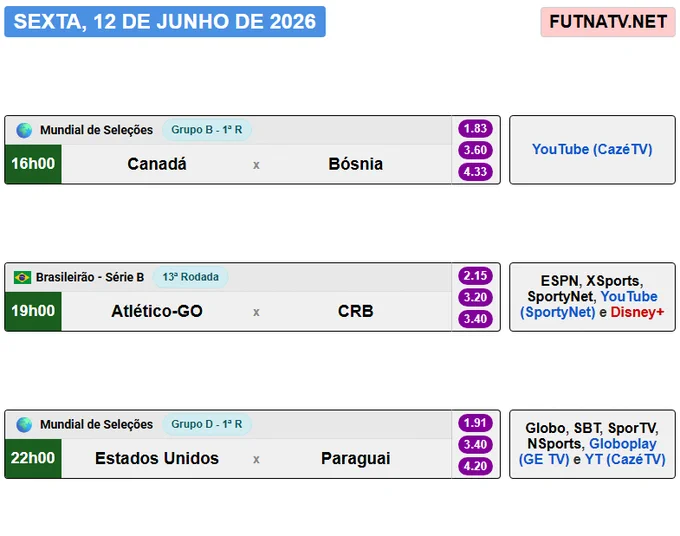The height and width of the screenshot is (536, 680).
Task: Select the 1.83 odds badge
Action: point(475,128)
